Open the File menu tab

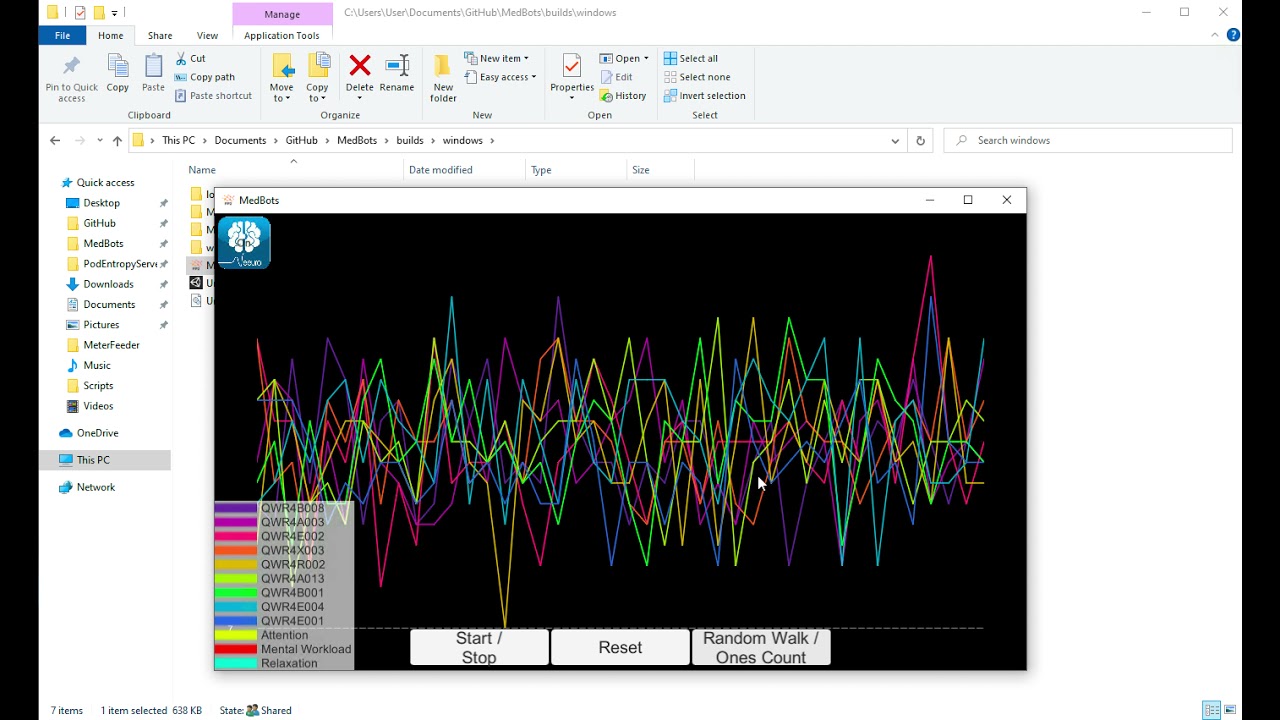point(62,36)
